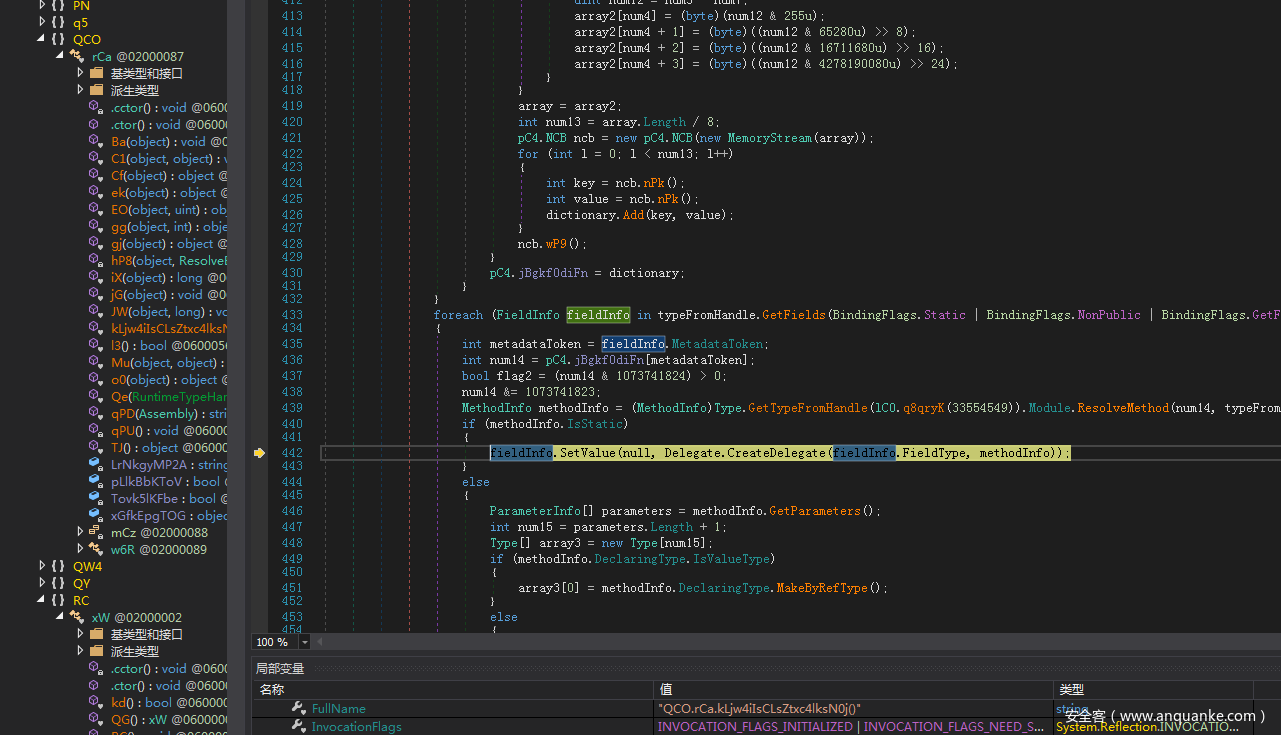Click the namespace braces icon beside QW4
This screenshot has height=735, width=1281.
[x=58, y=567]
